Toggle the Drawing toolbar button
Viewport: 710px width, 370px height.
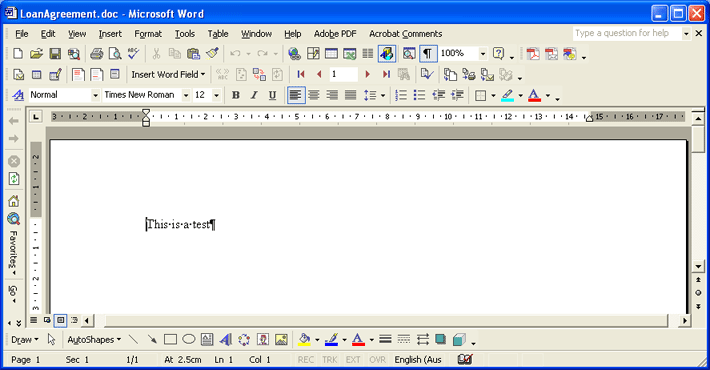tap(387, 54)
